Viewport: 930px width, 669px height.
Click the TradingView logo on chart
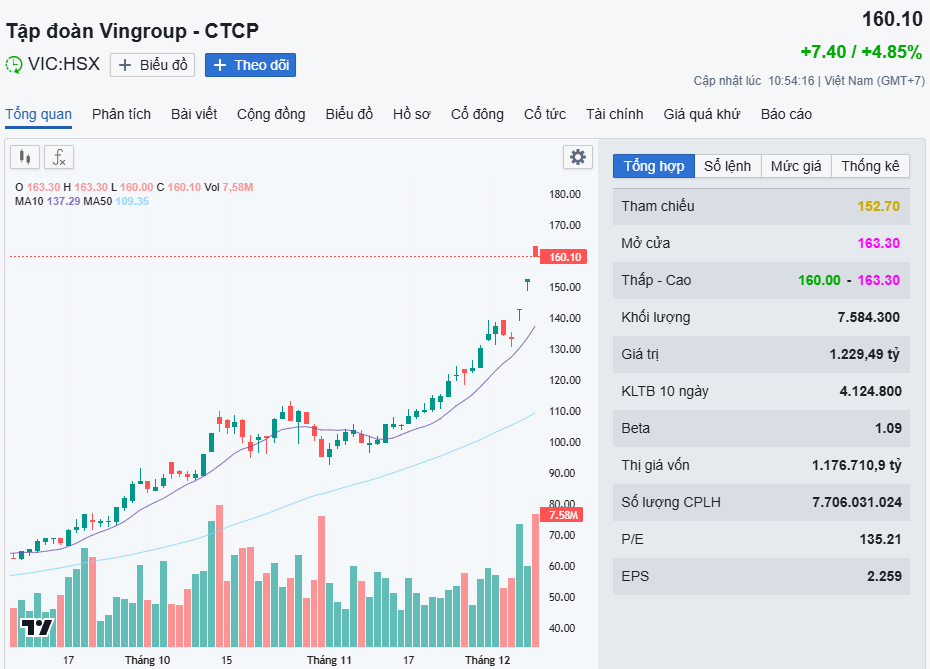tap(37, 628)
